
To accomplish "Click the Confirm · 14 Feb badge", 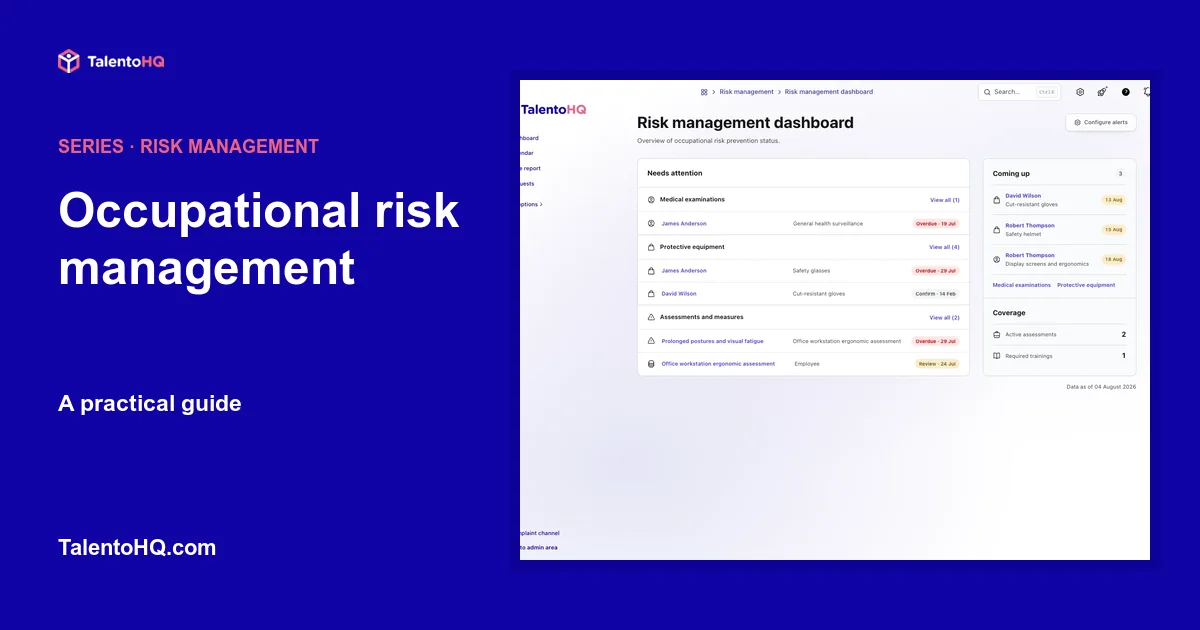I will click(x=936, y=294).
